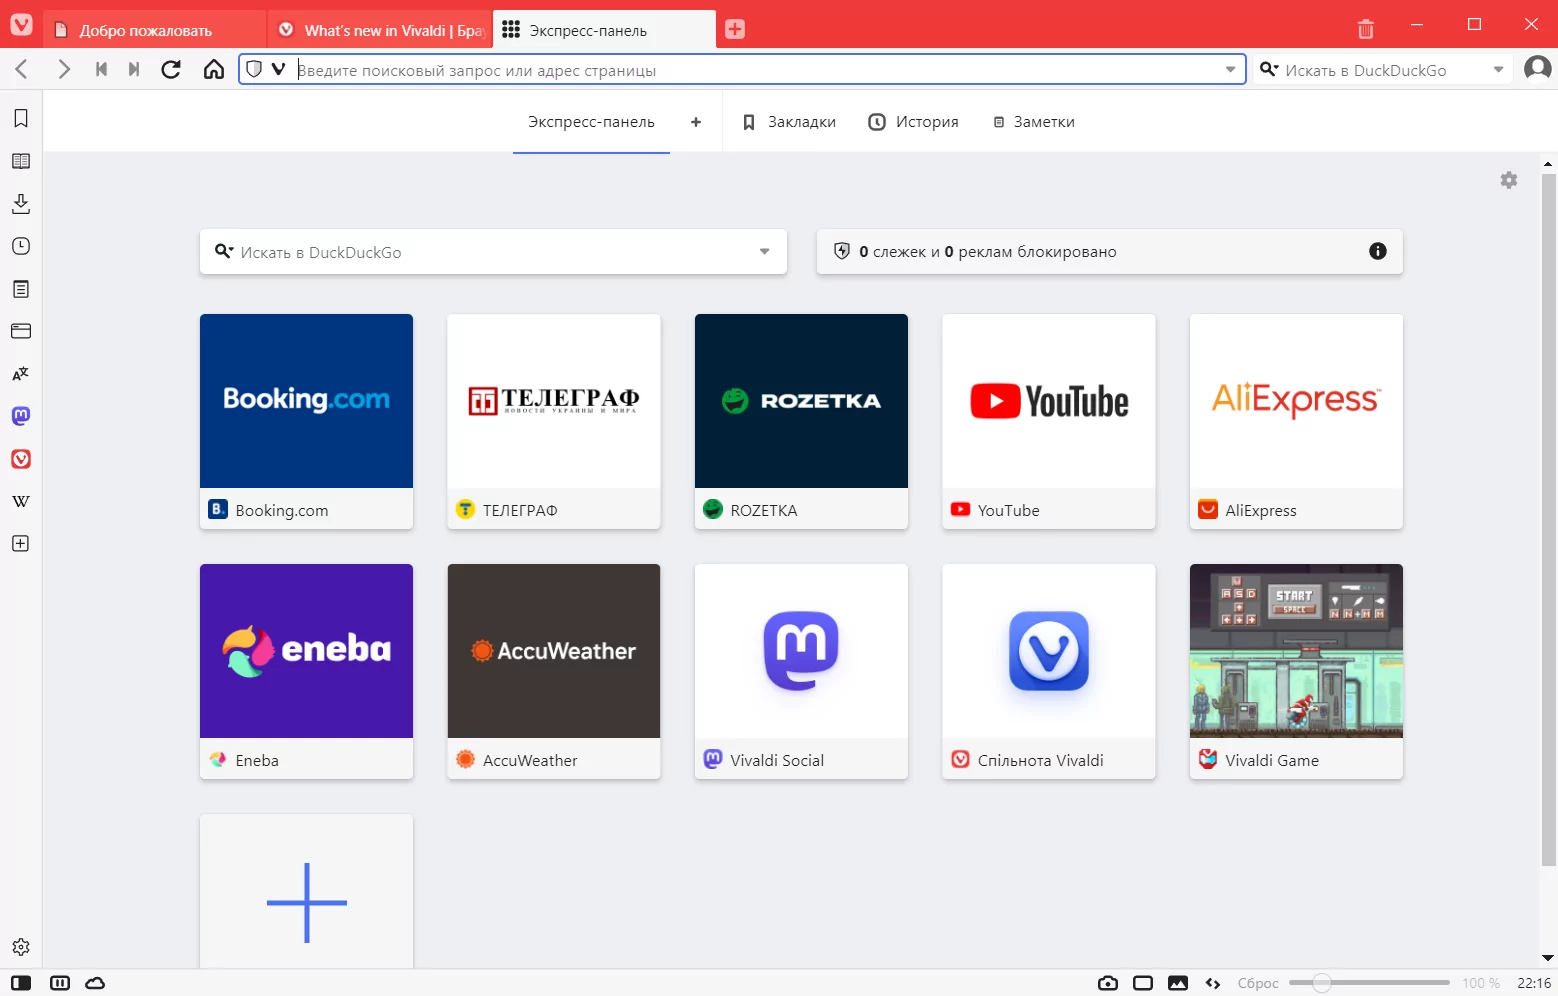Add a new speed dial group
1558x996 pixels.
[696, 122]
